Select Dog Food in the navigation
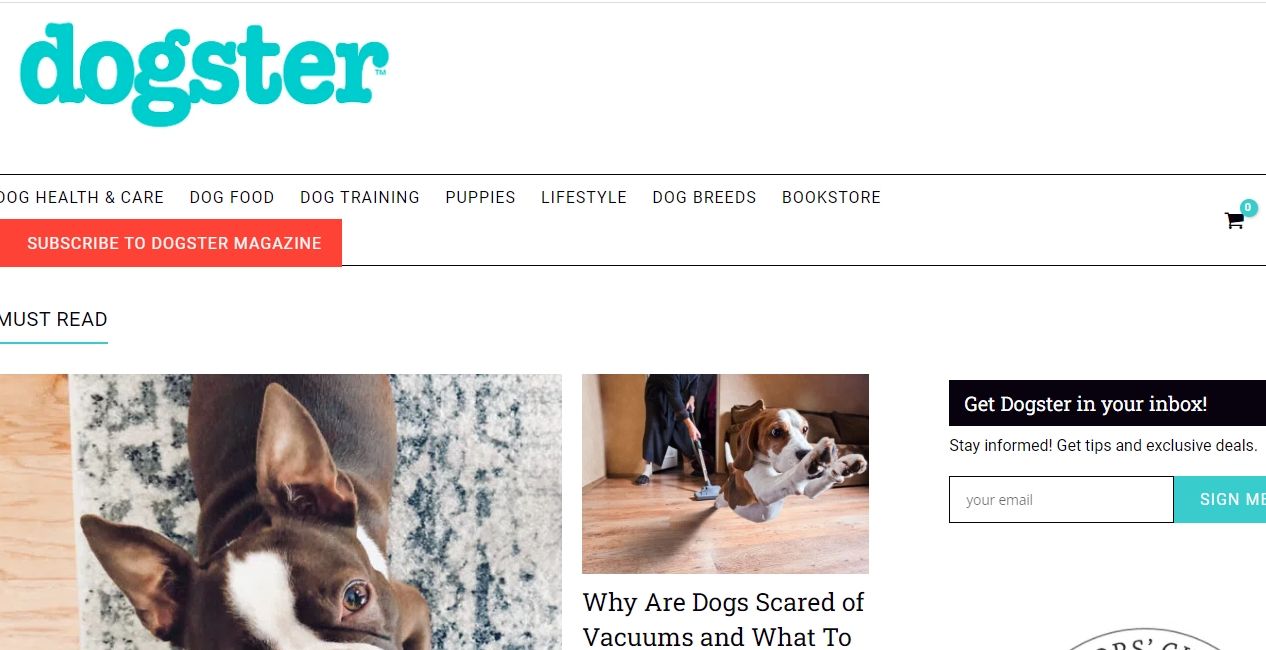 (x=232, y=197)
